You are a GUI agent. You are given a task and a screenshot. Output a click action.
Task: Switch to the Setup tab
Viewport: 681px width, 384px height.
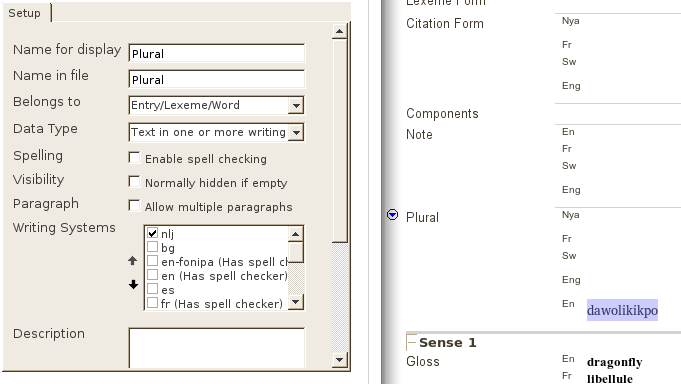point(24,13)
